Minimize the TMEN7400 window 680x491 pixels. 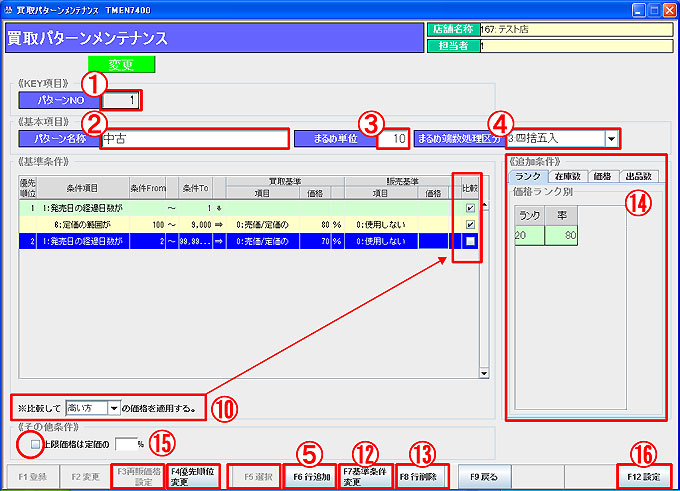click(x=638, y=10)
